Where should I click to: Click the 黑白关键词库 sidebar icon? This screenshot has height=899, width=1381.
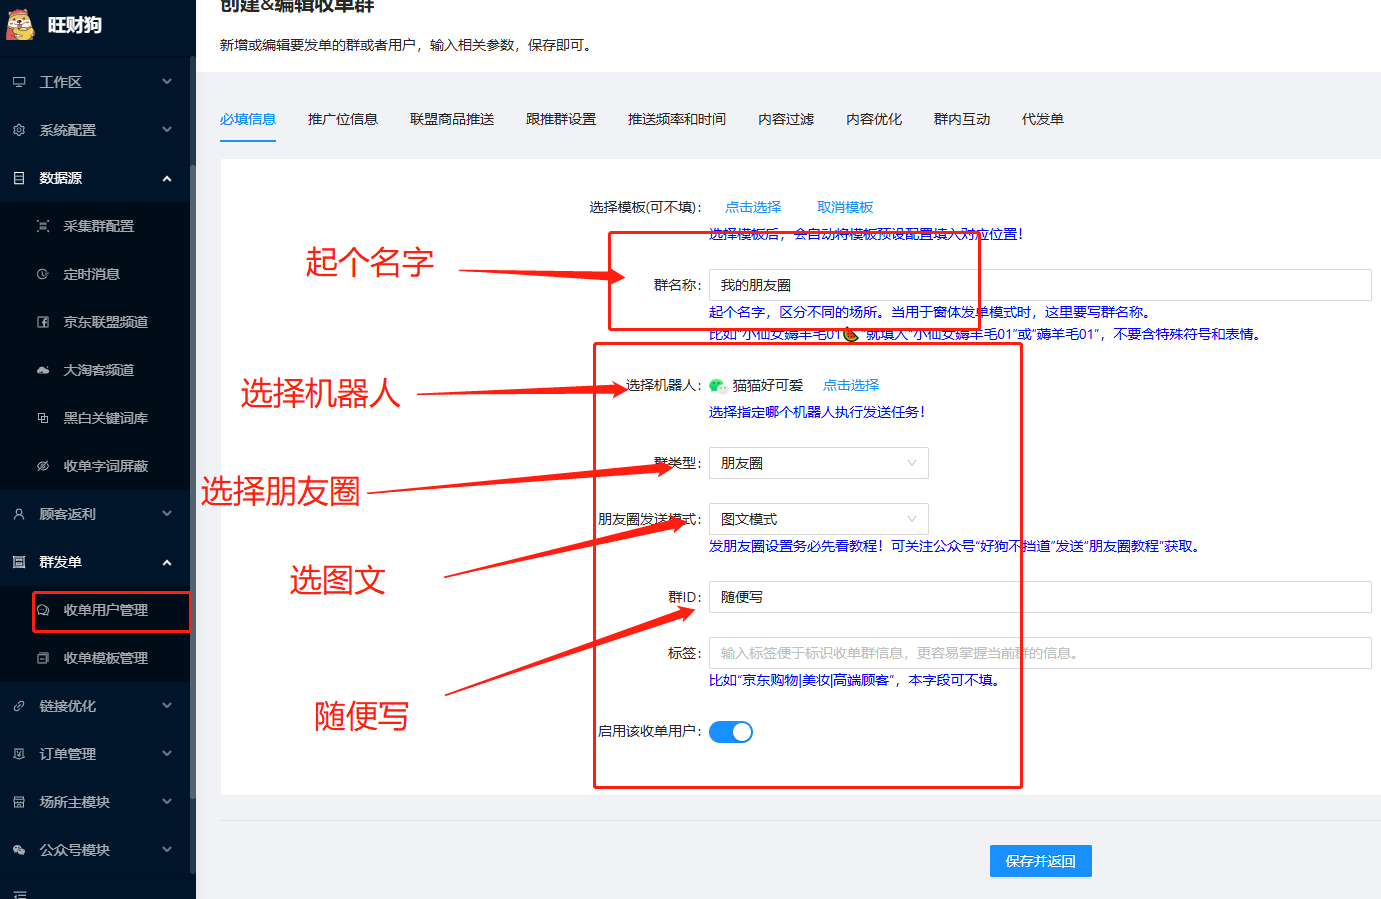coord(43,418)
